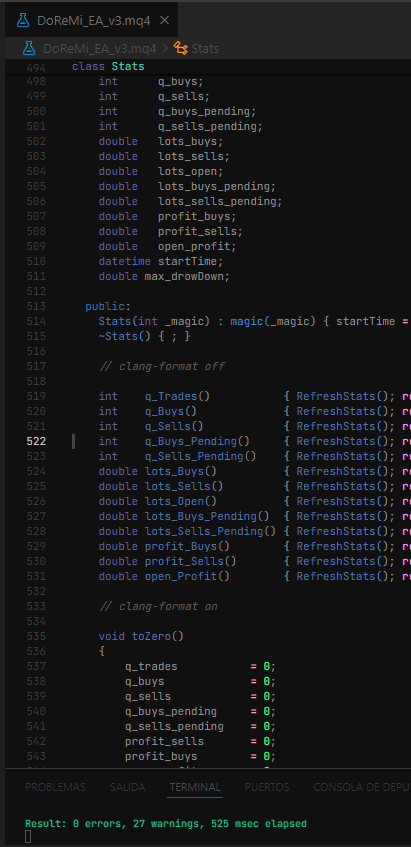411x847 pixels.
Task: Click the 'public:' access specifier
Action: pyautogui.click(x=108, y=306)
